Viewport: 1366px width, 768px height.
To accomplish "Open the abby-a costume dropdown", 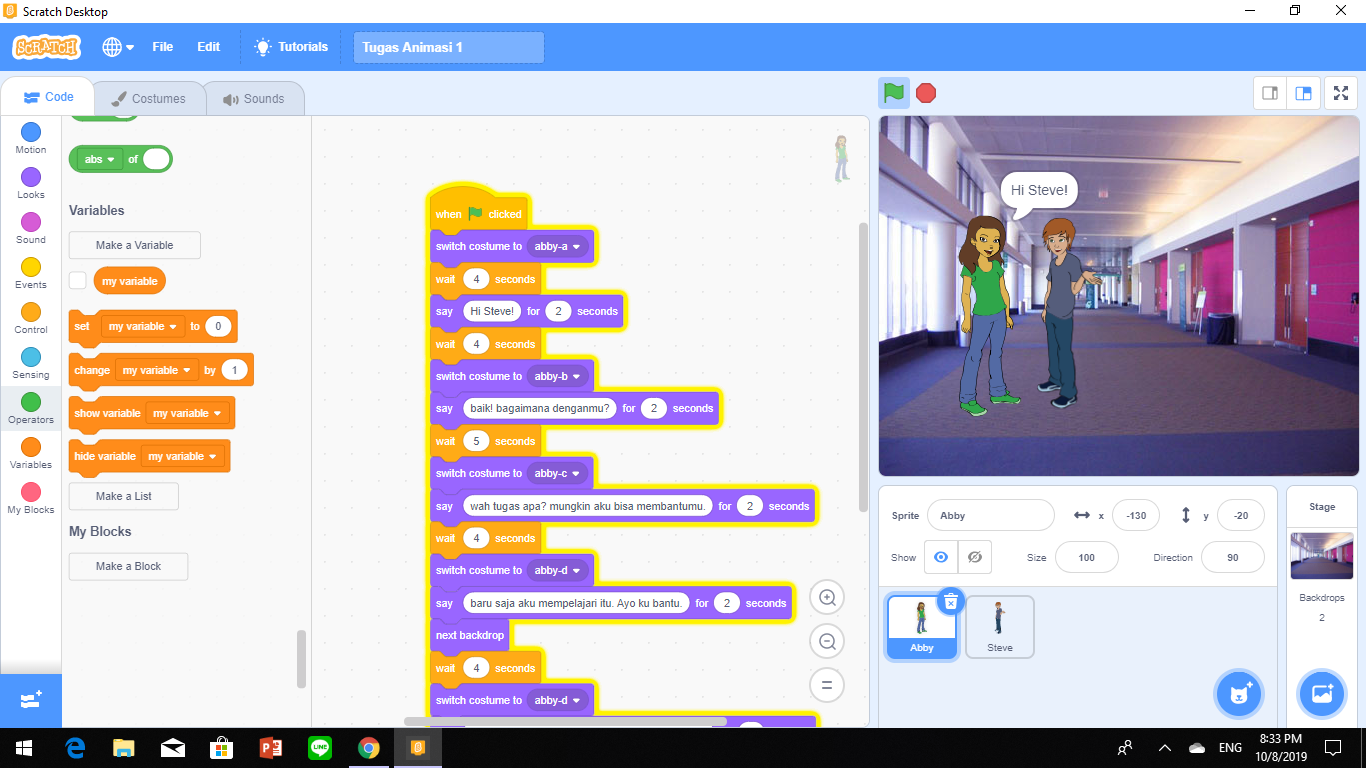I will [556, 245].
